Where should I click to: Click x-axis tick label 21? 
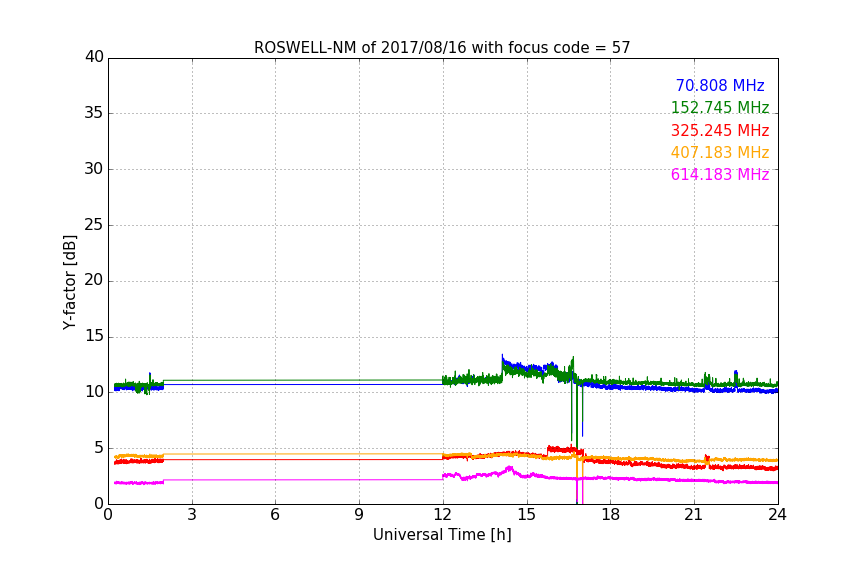694,515
